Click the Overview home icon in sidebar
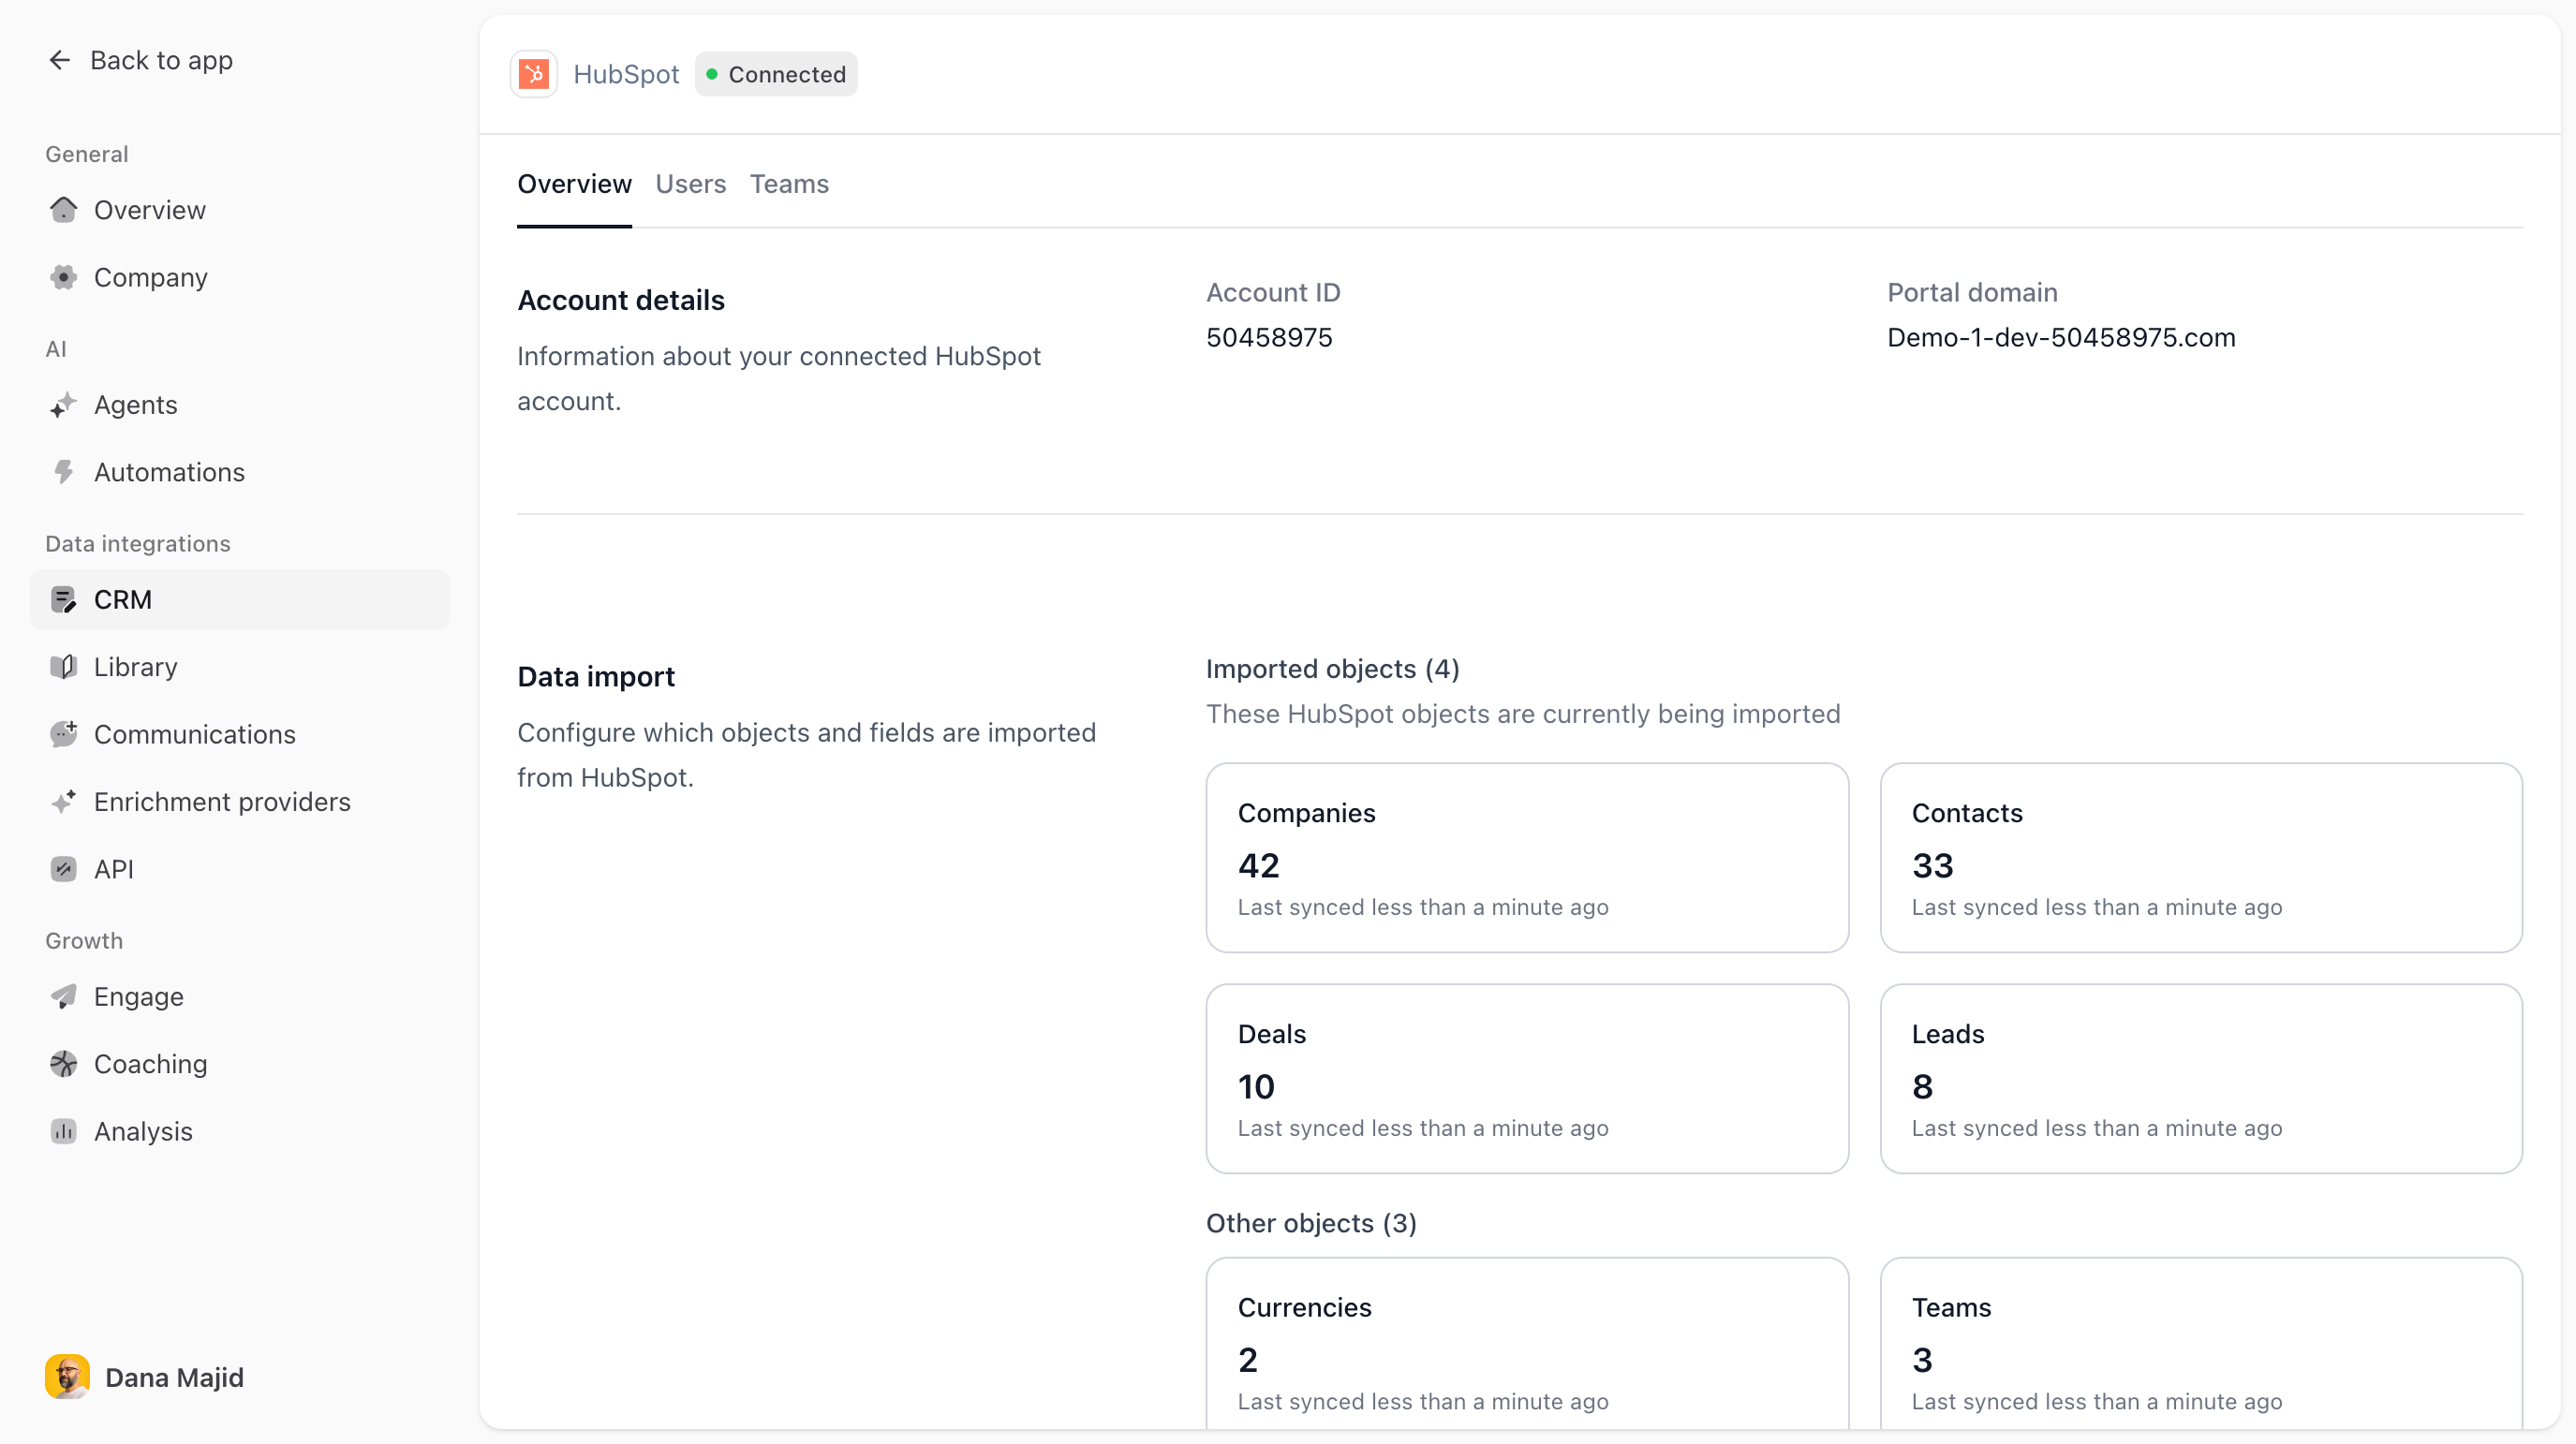 tap(63, 210)
